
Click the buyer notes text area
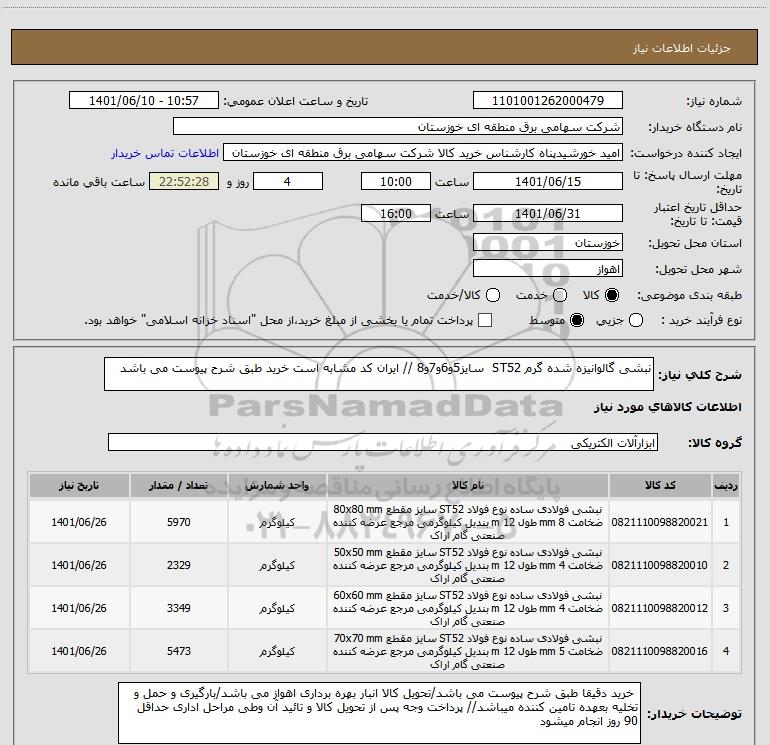click(379, 713)
